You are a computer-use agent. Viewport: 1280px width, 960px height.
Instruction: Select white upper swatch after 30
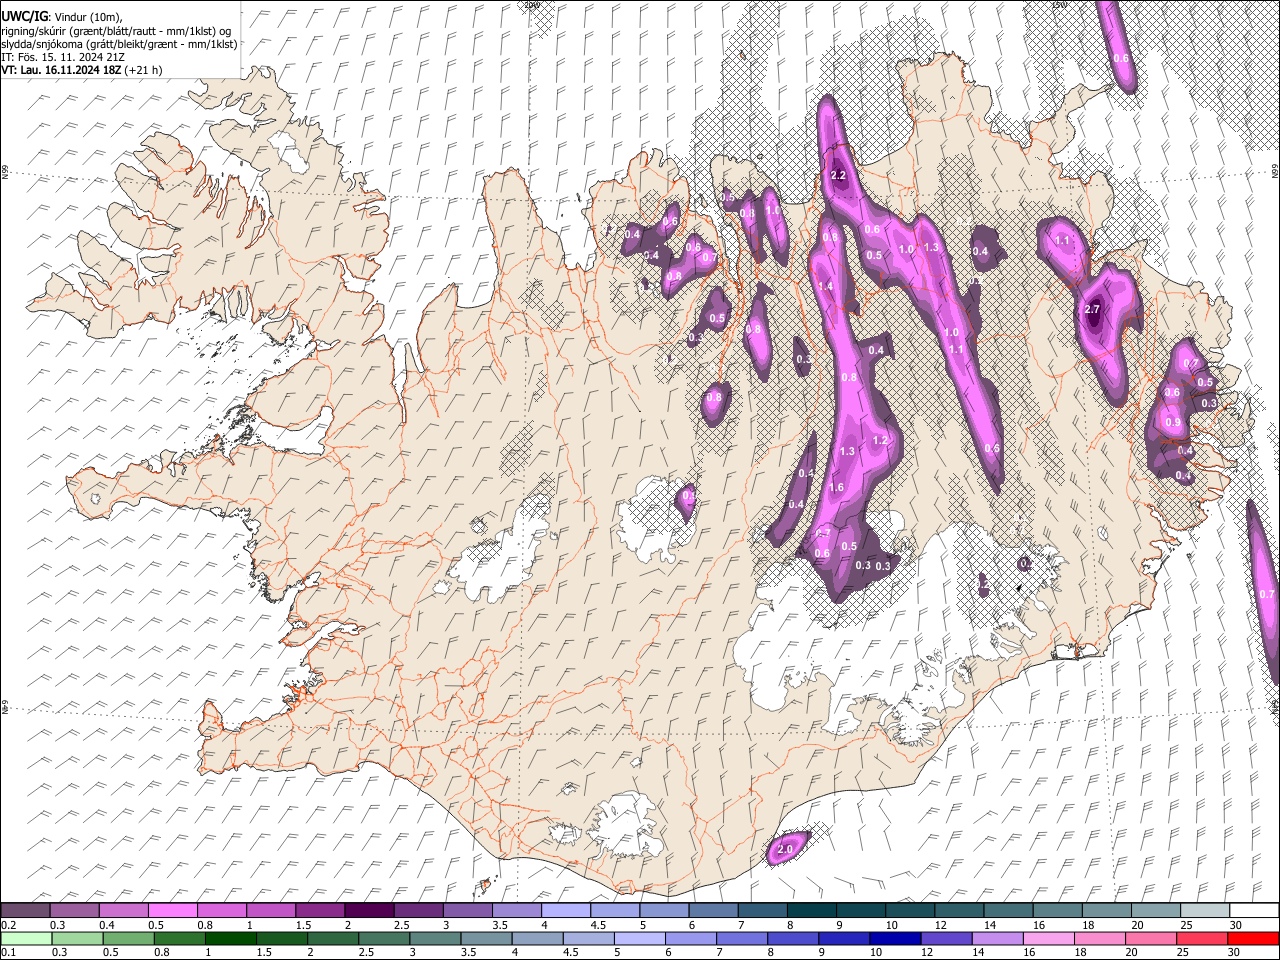(1254, 911)
